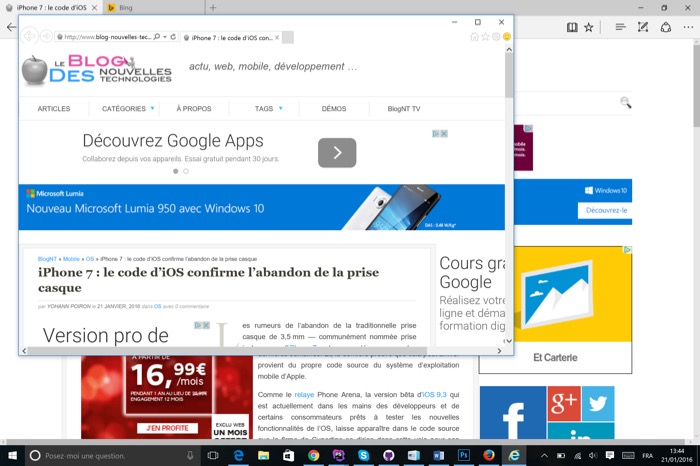
Task: Click Edge's Make a Web Note icon
Action: tap(643, 27)
